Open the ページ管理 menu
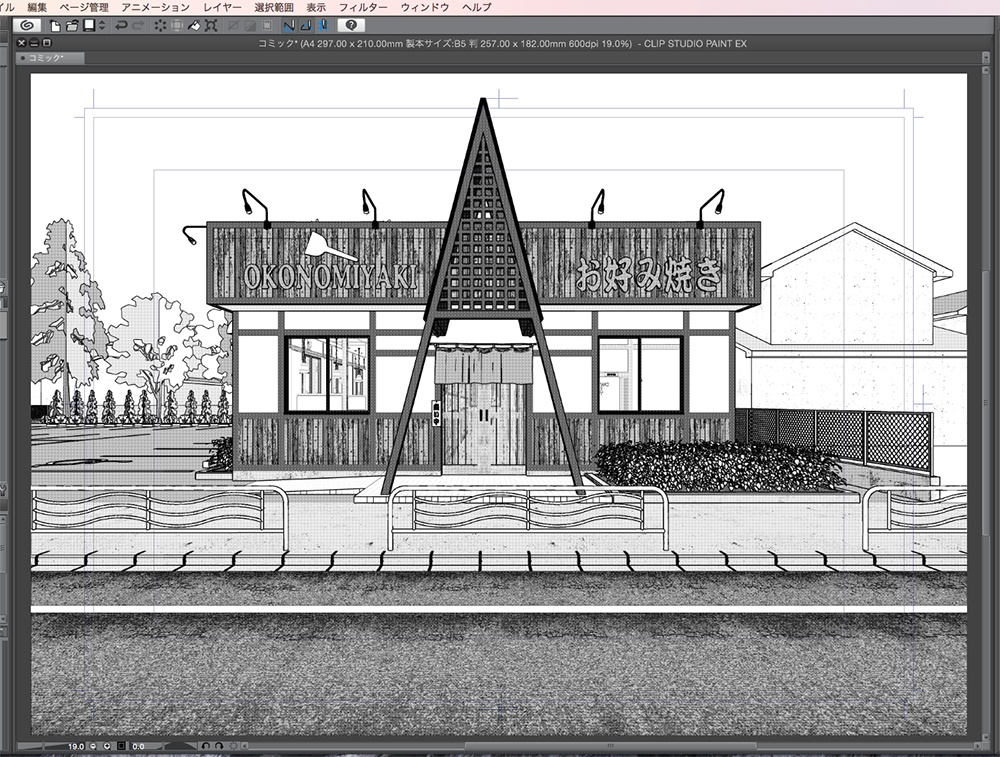 point(84,7)
